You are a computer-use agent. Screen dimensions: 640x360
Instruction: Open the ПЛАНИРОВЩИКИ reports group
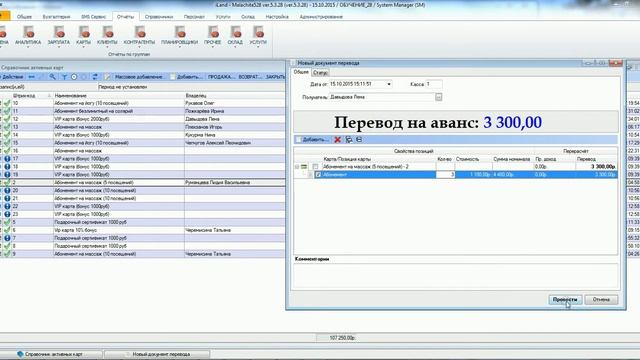(x=180, y=37)
